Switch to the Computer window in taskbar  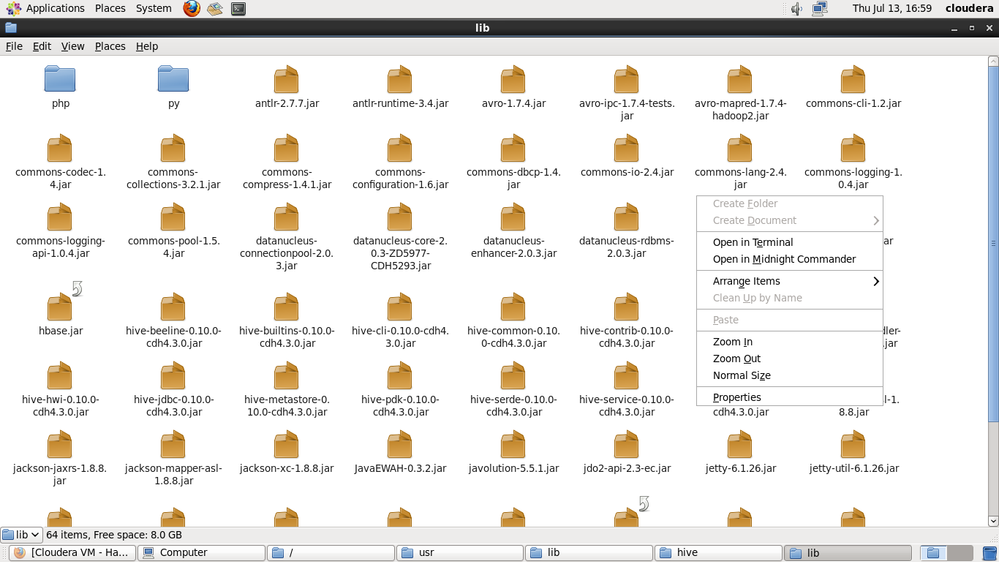pyautogui.click(x=202, y=552)
